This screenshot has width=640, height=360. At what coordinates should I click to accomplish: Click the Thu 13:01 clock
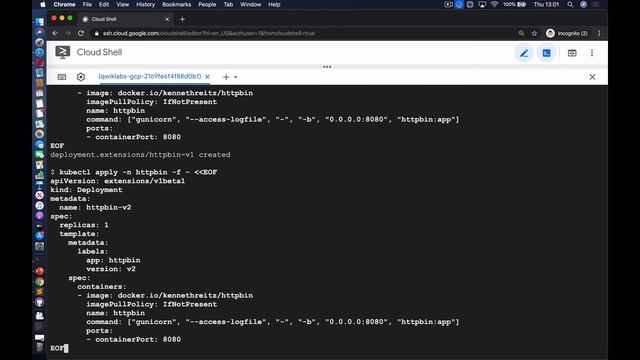(546, 4)
